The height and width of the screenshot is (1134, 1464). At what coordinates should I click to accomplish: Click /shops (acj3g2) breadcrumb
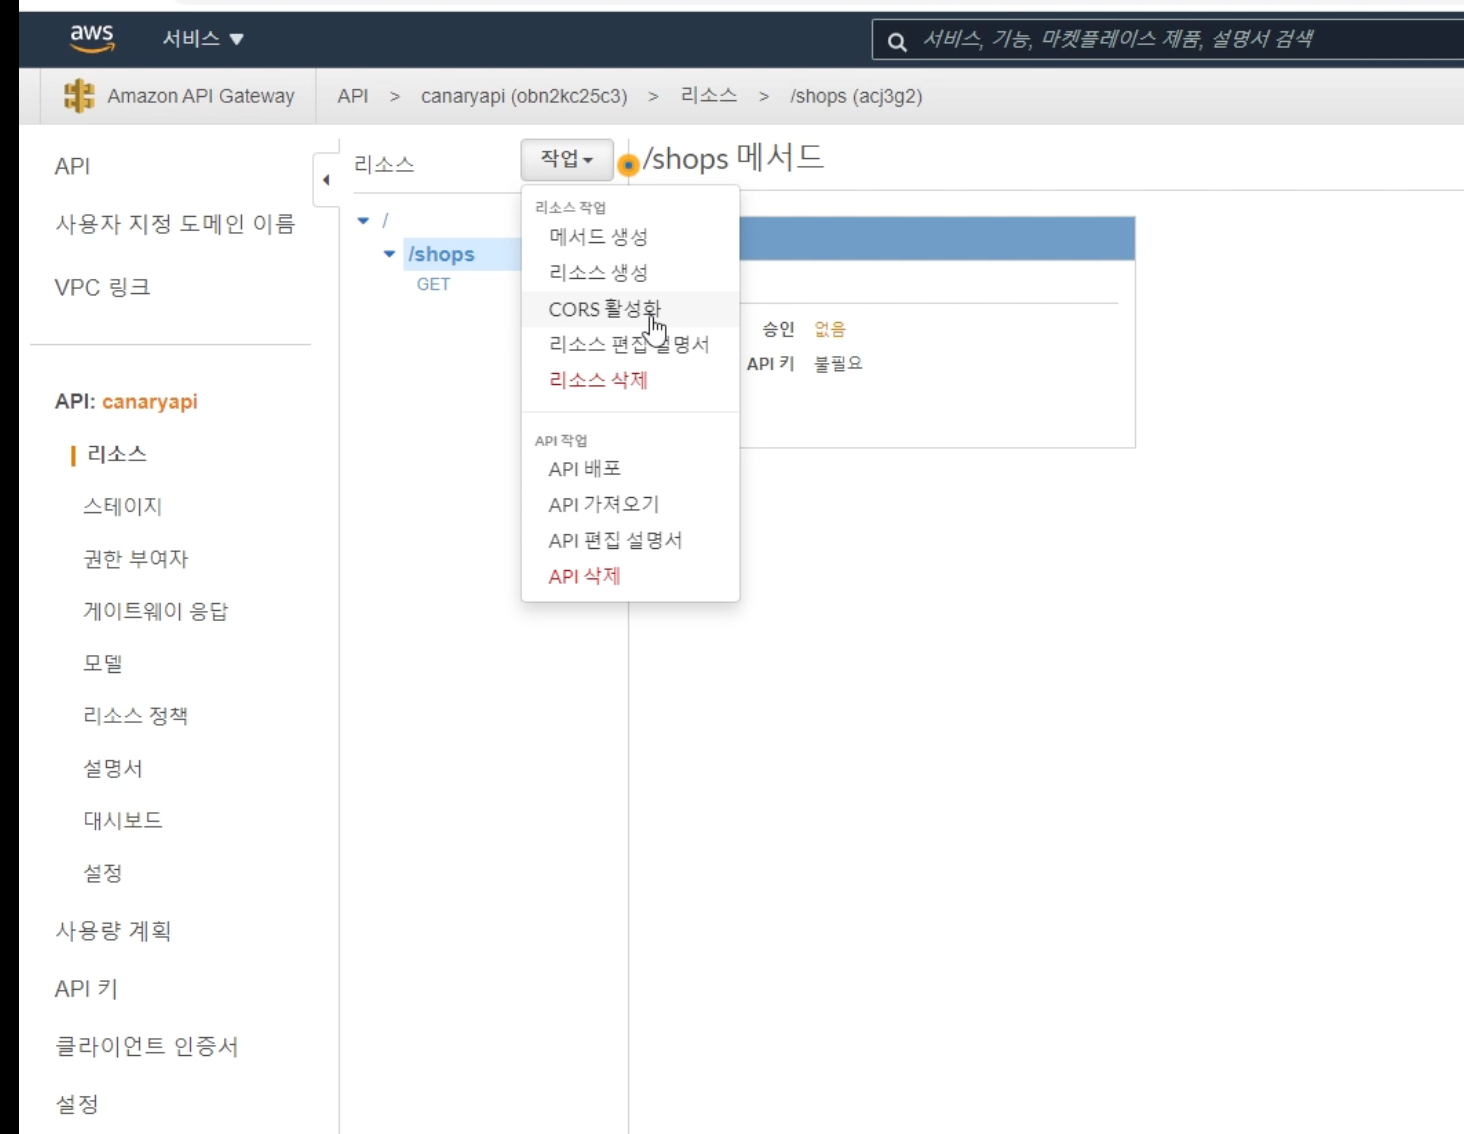click(x=856, y=96)
